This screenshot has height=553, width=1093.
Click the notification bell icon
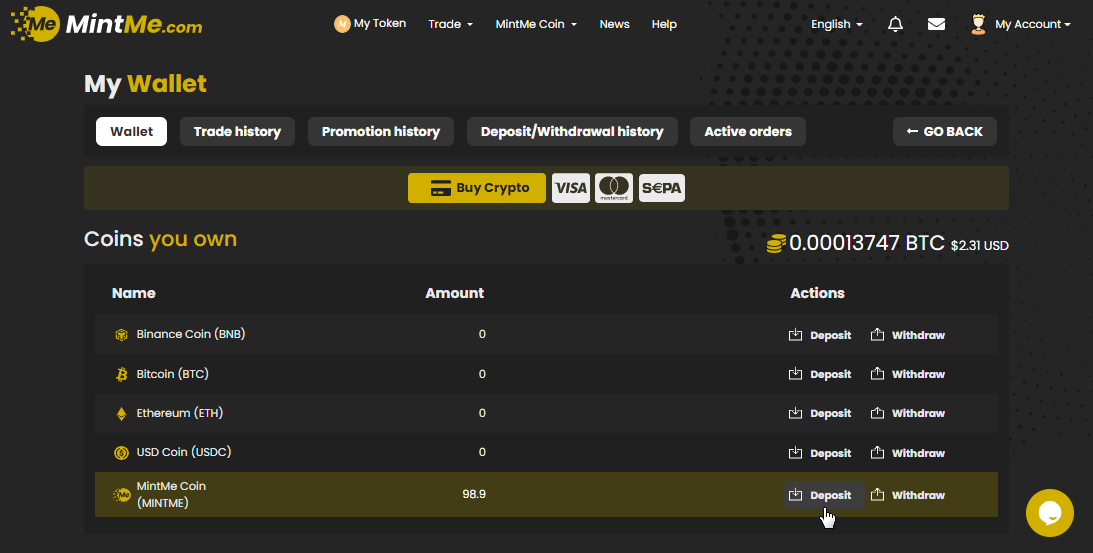(x=895, y=24)
